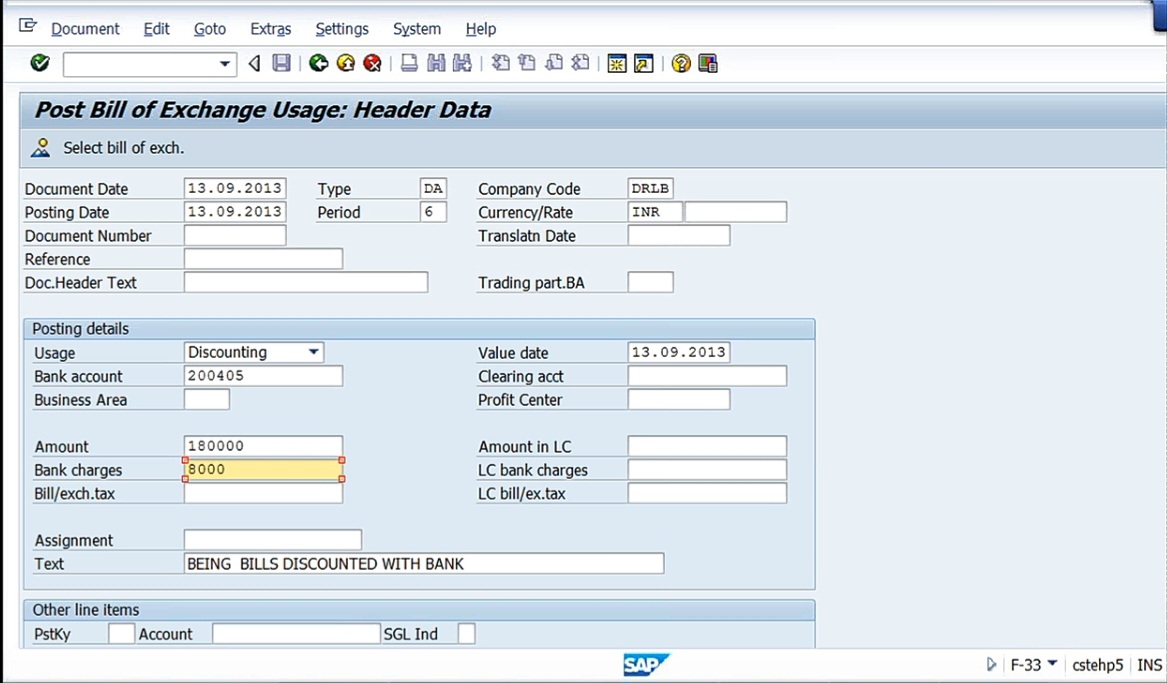Click the Assignment input field
The image size is (1167, 683).
(x=273, y=539)
